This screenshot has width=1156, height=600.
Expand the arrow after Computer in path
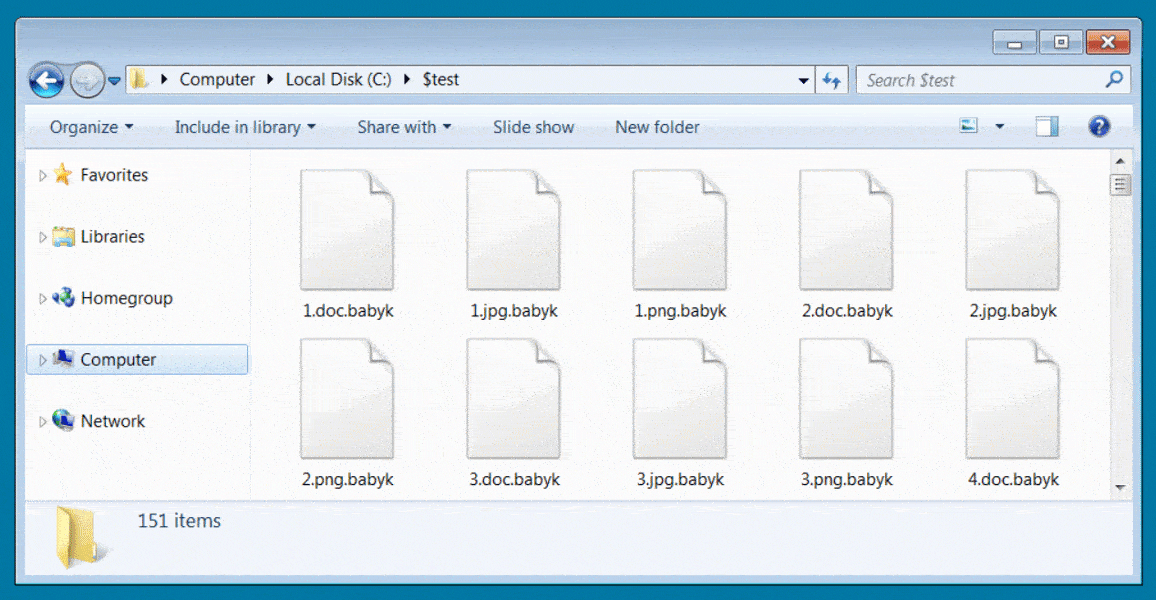coord(271,80)
